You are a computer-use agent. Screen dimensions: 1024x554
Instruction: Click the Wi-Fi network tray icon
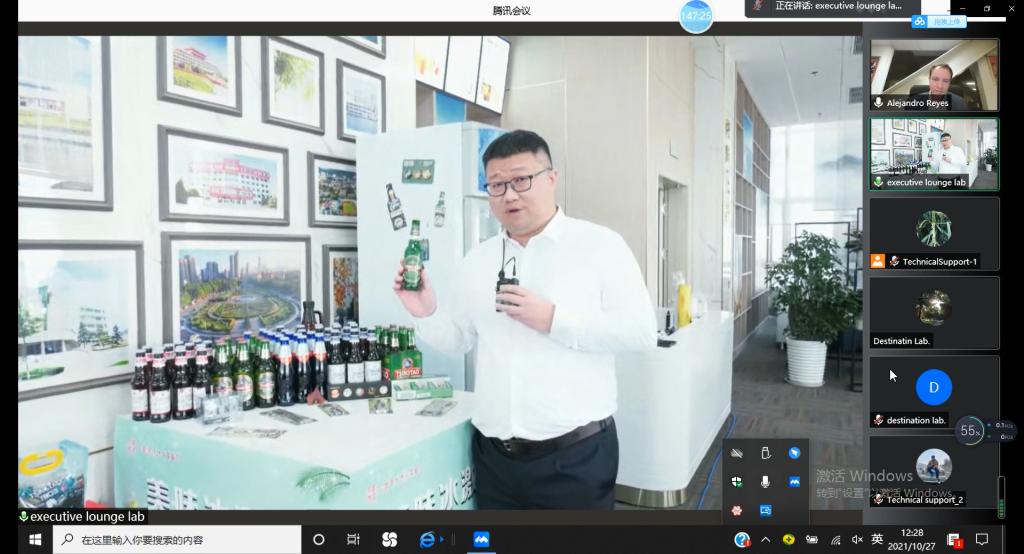point(835,539)
